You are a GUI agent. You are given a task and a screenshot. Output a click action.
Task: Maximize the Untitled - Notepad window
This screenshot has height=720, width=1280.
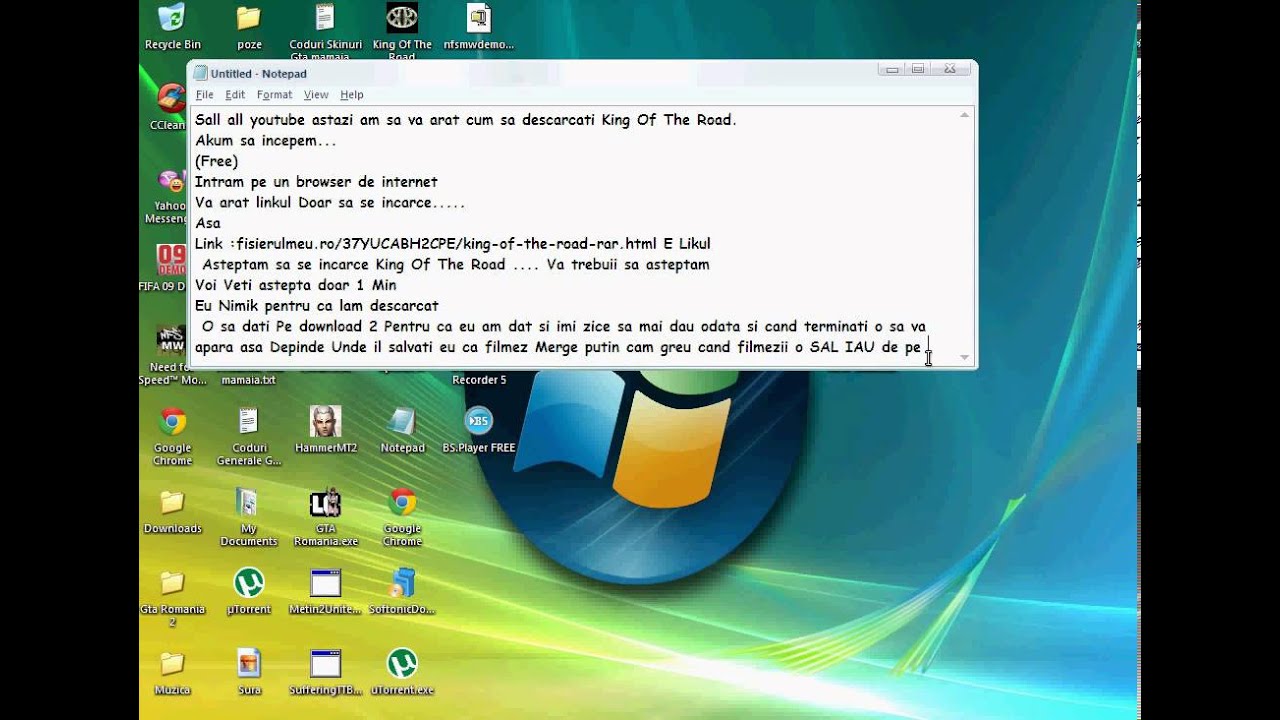[x=917, y=69]
